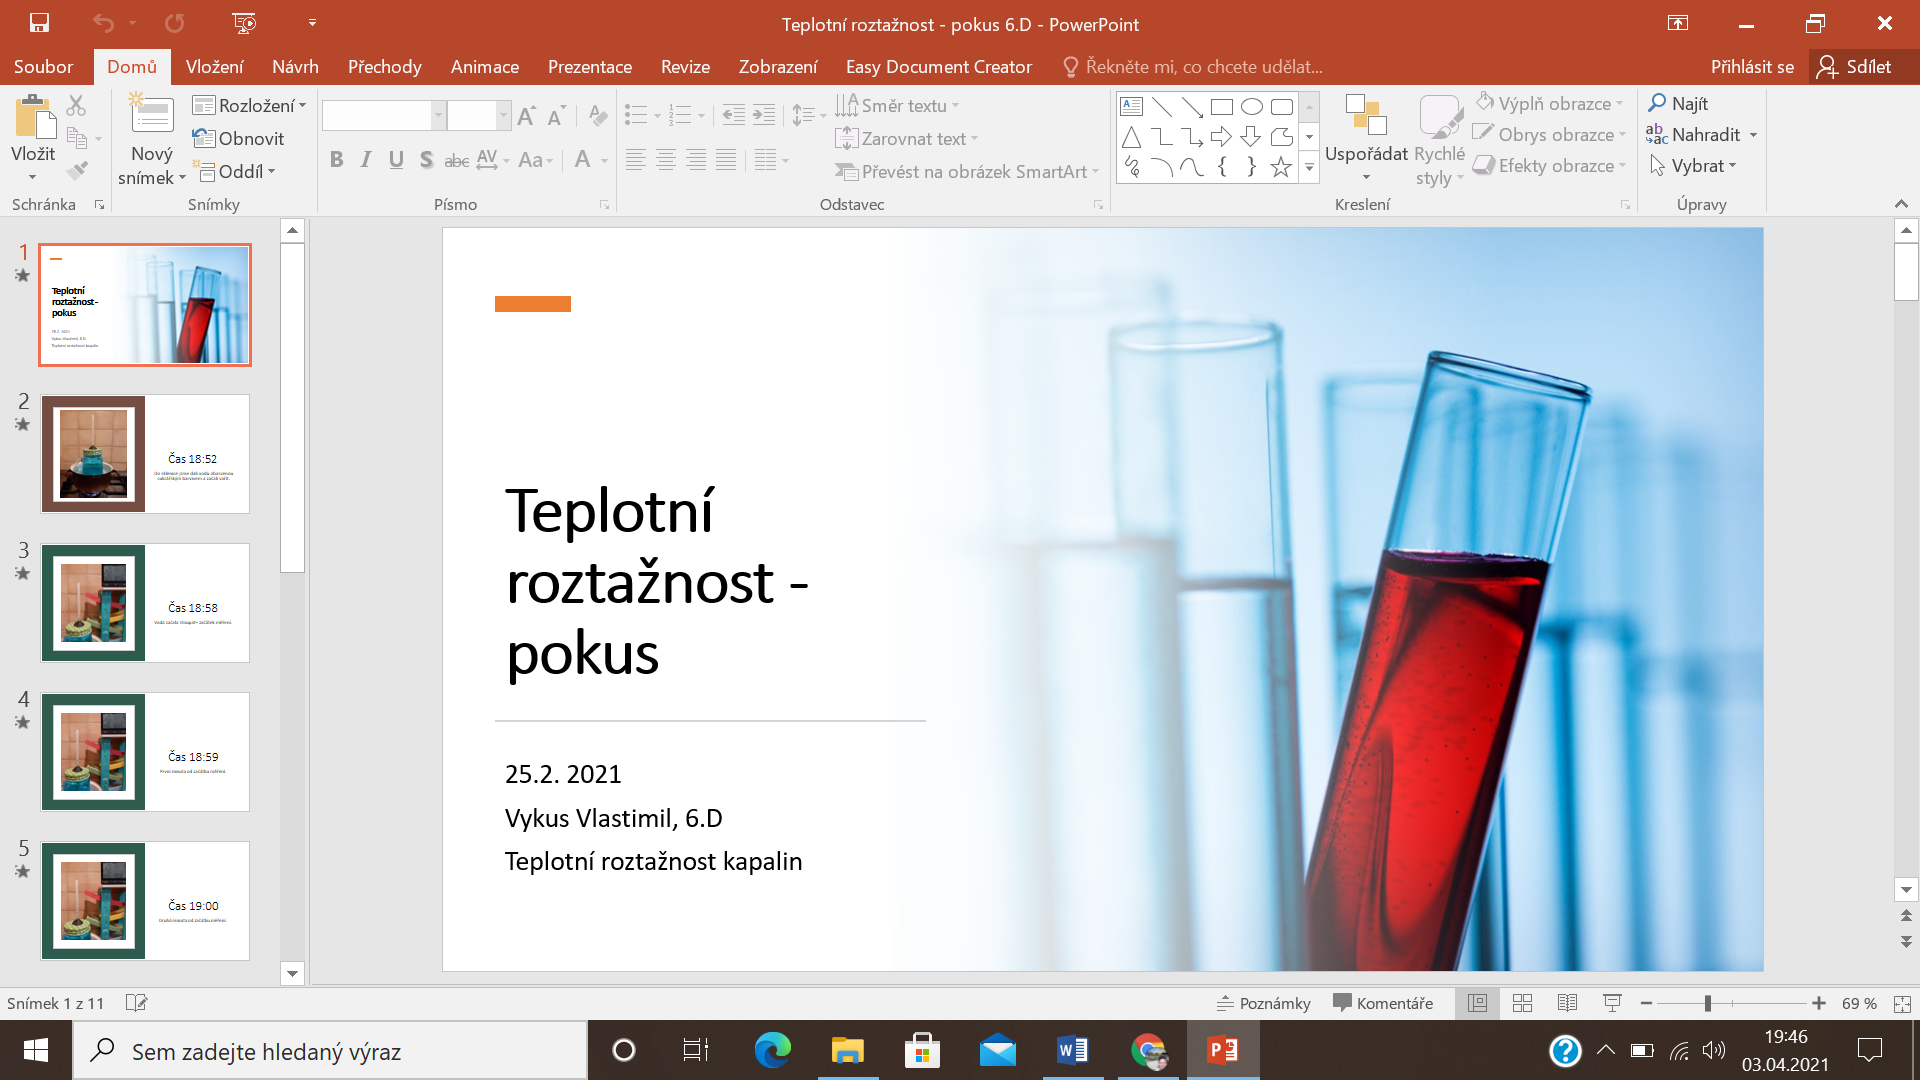1920x1080 pixels.
Task: Click the Save icon in title bar
Action: (x=39, y=23)
